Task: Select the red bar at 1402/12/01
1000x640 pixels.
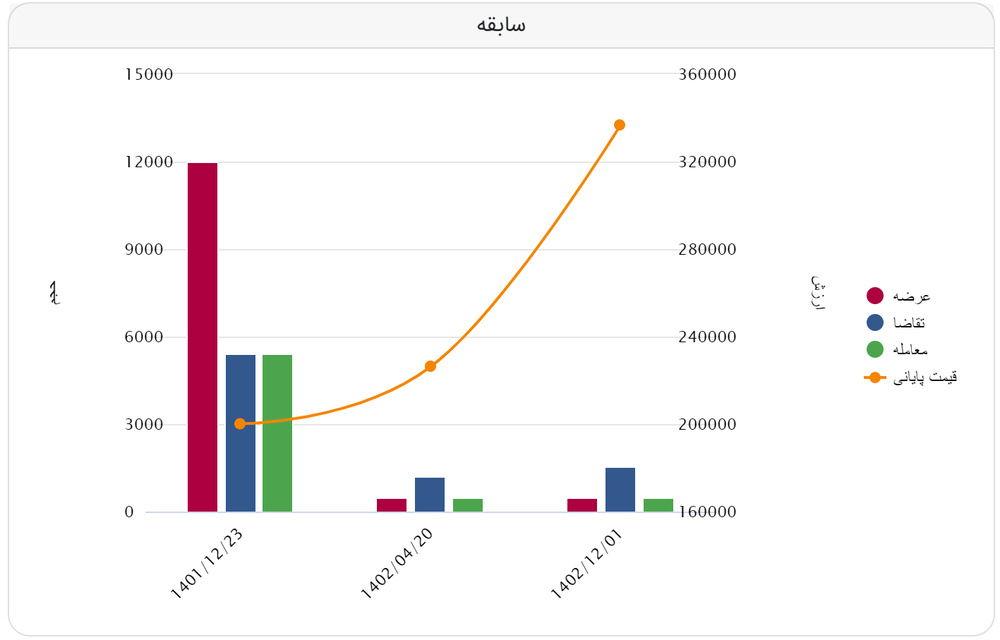Action: 582,505
